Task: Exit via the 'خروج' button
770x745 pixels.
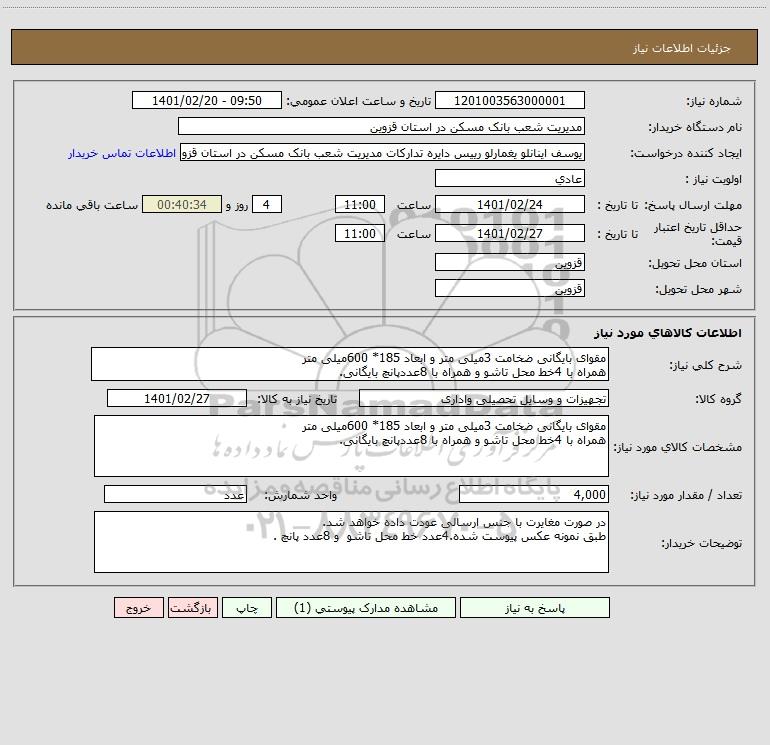Action: 138,608
